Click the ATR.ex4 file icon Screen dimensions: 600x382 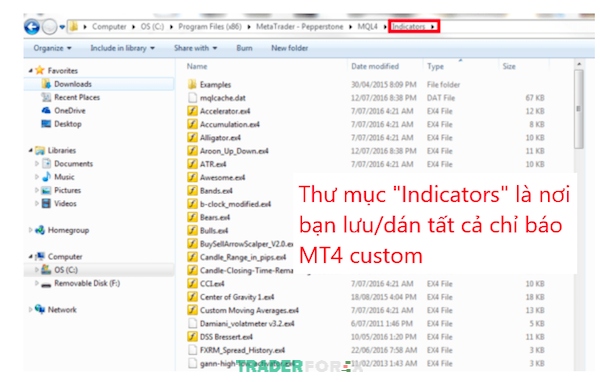coord(192,164)
